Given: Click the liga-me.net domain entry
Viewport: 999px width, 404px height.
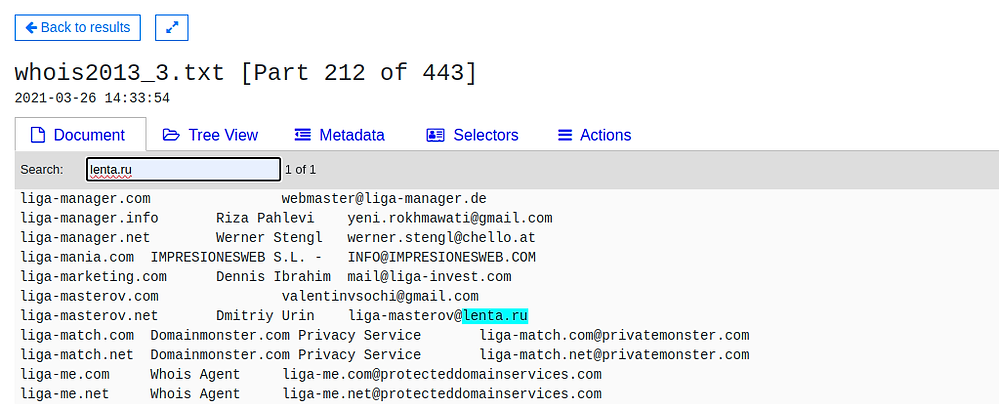Looking at the screenshot, I should click(65, 394).
